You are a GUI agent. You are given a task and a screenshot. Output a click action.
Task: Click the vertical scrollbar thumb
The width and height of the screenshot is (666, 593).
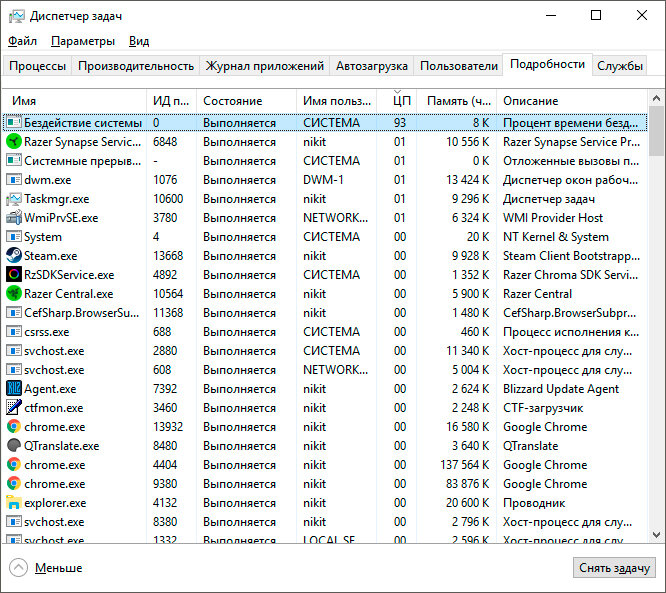[656, 131]
